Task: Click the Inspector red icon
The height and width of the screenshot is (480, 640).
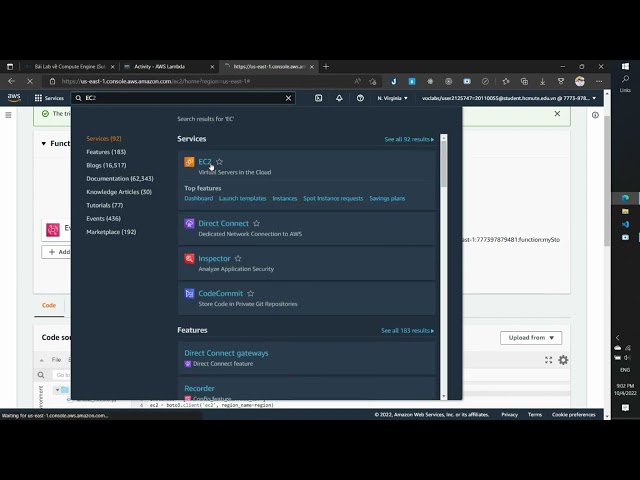Action: (x=189, y=259)
